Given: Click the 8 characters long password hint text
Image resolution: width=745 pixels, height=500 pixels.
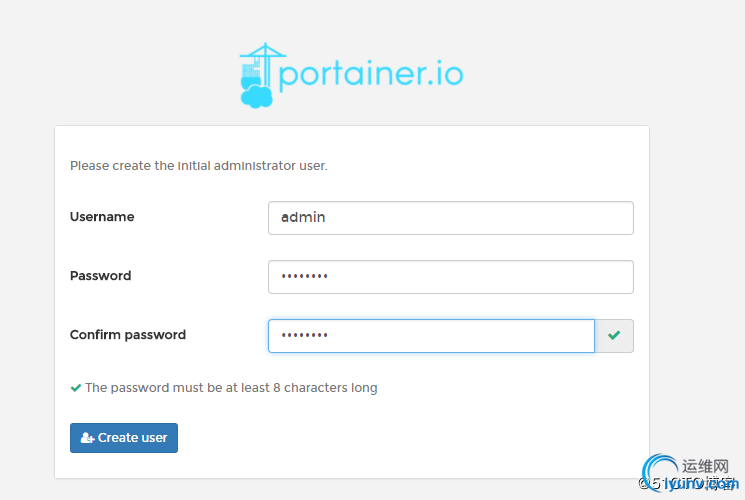Looking at the screenshot, I should (x=231, y=388).
